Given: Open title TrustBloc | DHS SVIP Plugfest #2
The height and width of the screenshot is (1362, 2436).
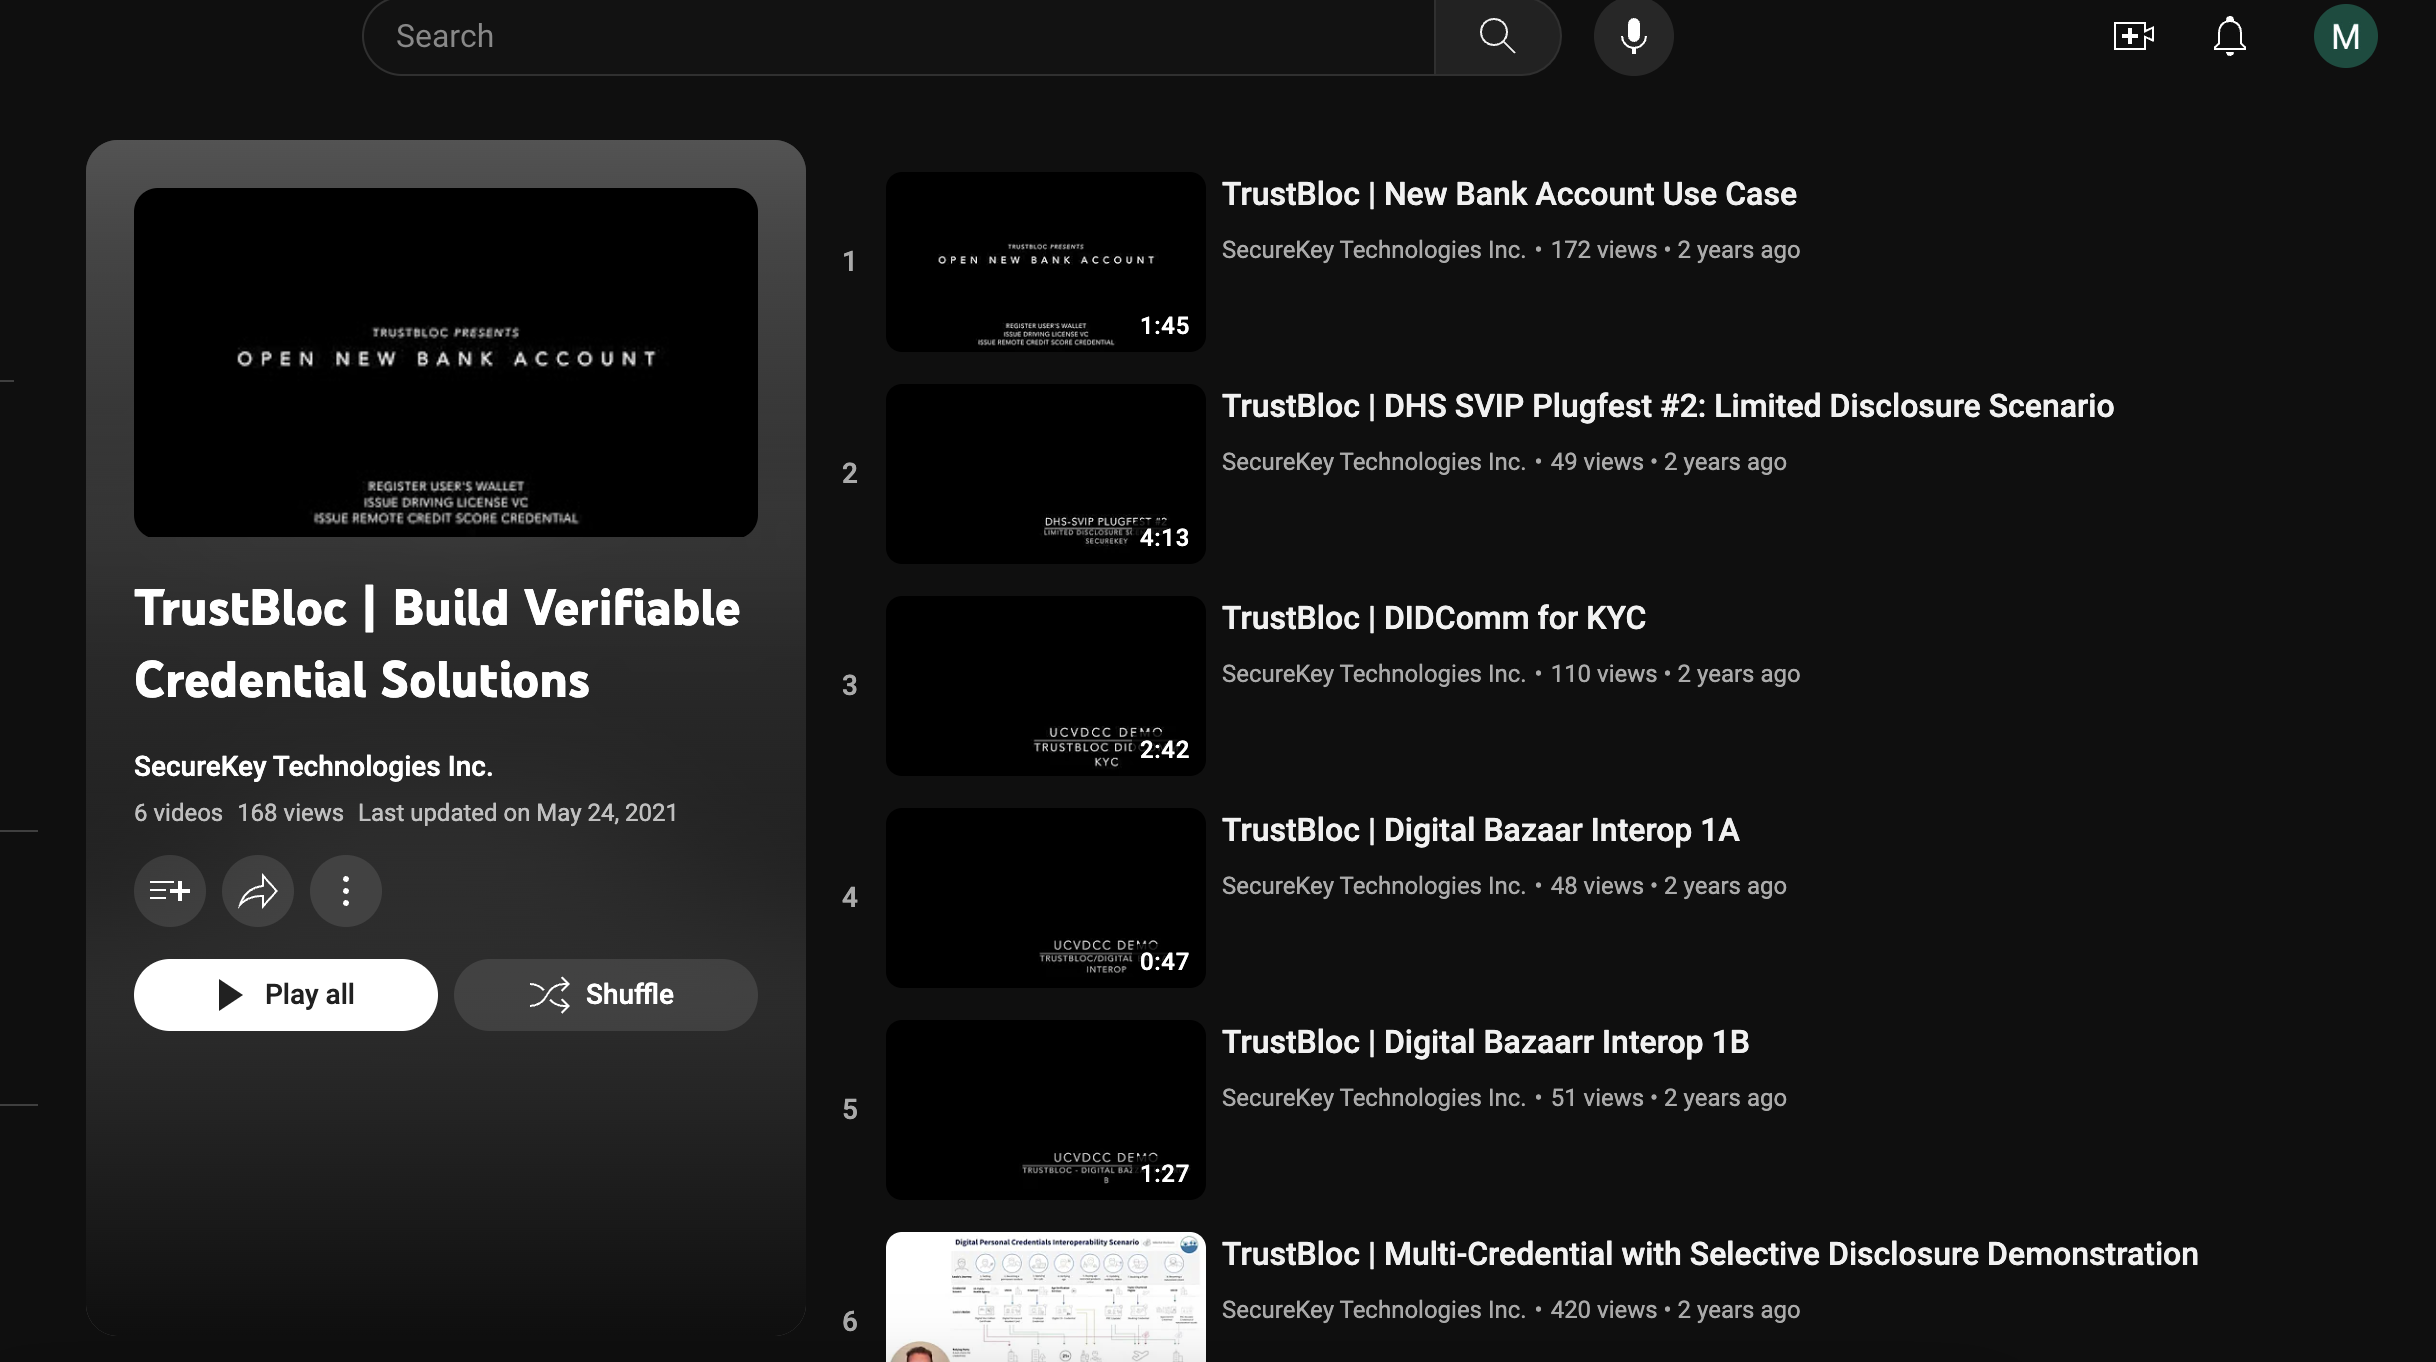Looking at the screenshot, I should (1668, 406).
